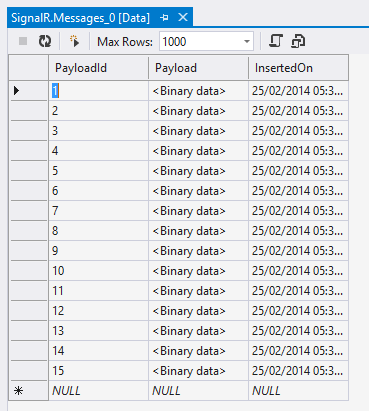Select the new row header with asterisk
Viewport: 369px width, 411px height.
tap(29, 391)
